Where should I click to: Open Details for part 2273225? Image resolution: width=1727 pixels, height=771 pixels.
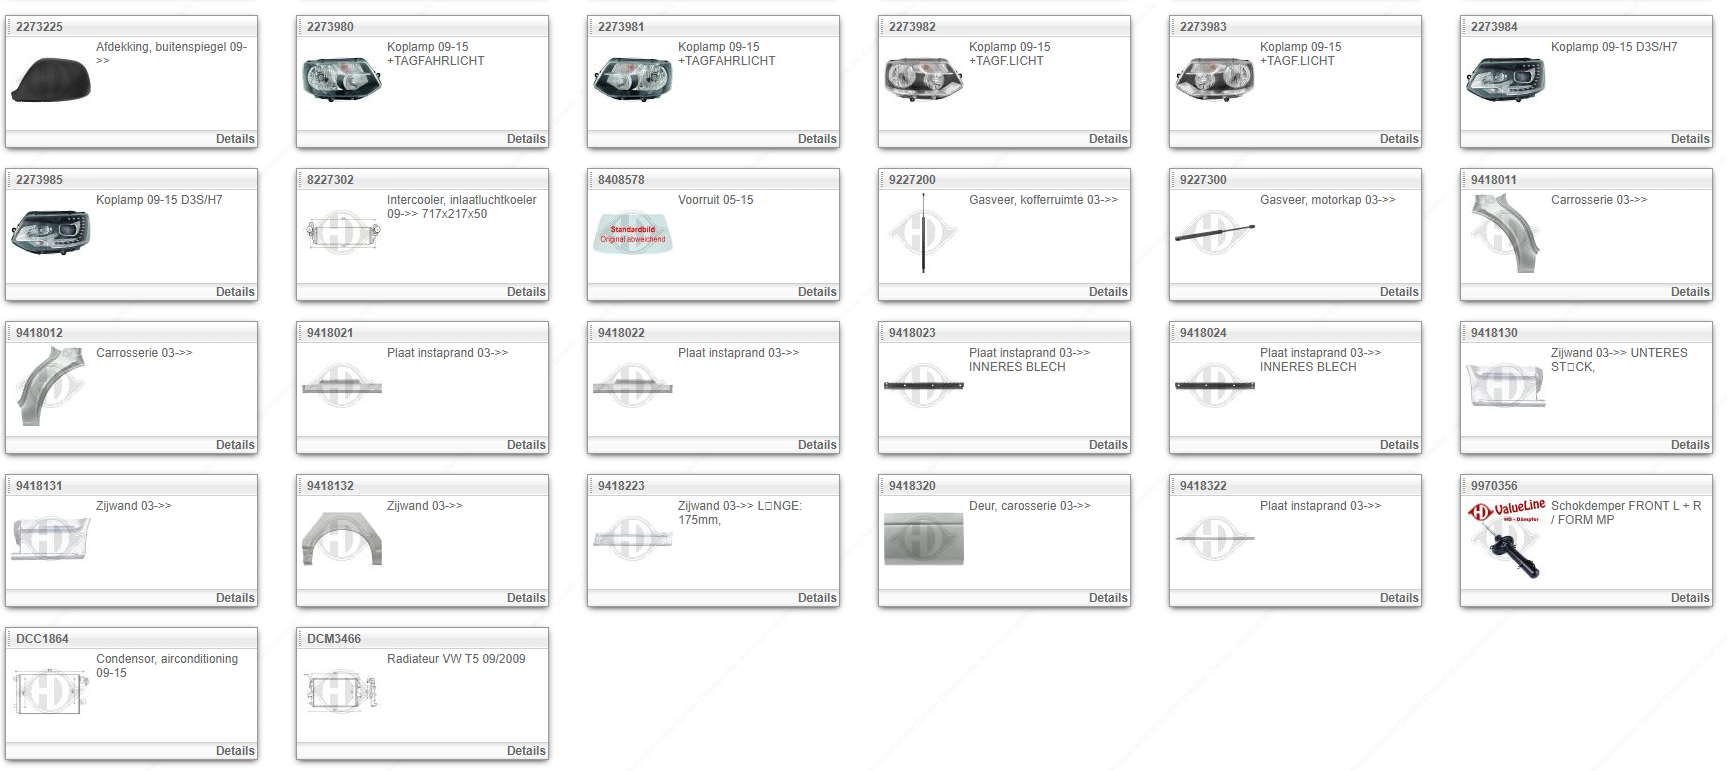tap(235, 139)
